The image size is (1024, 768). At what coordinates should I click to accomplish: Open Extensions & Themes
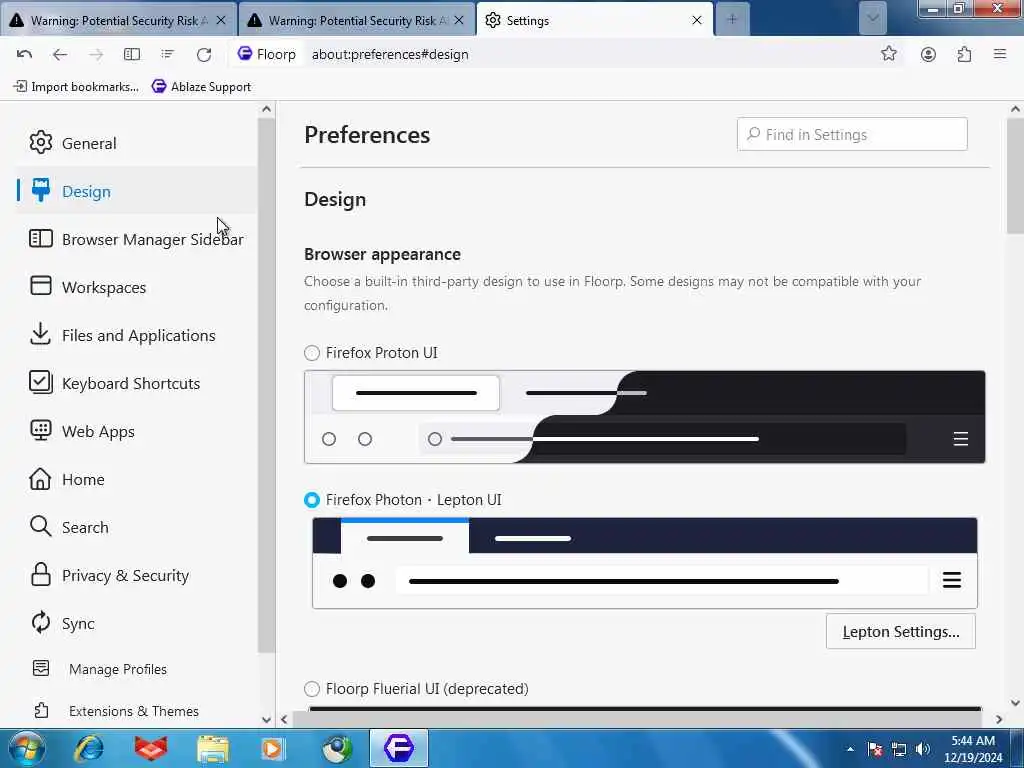pyautogui.click(x=115, y=711)
